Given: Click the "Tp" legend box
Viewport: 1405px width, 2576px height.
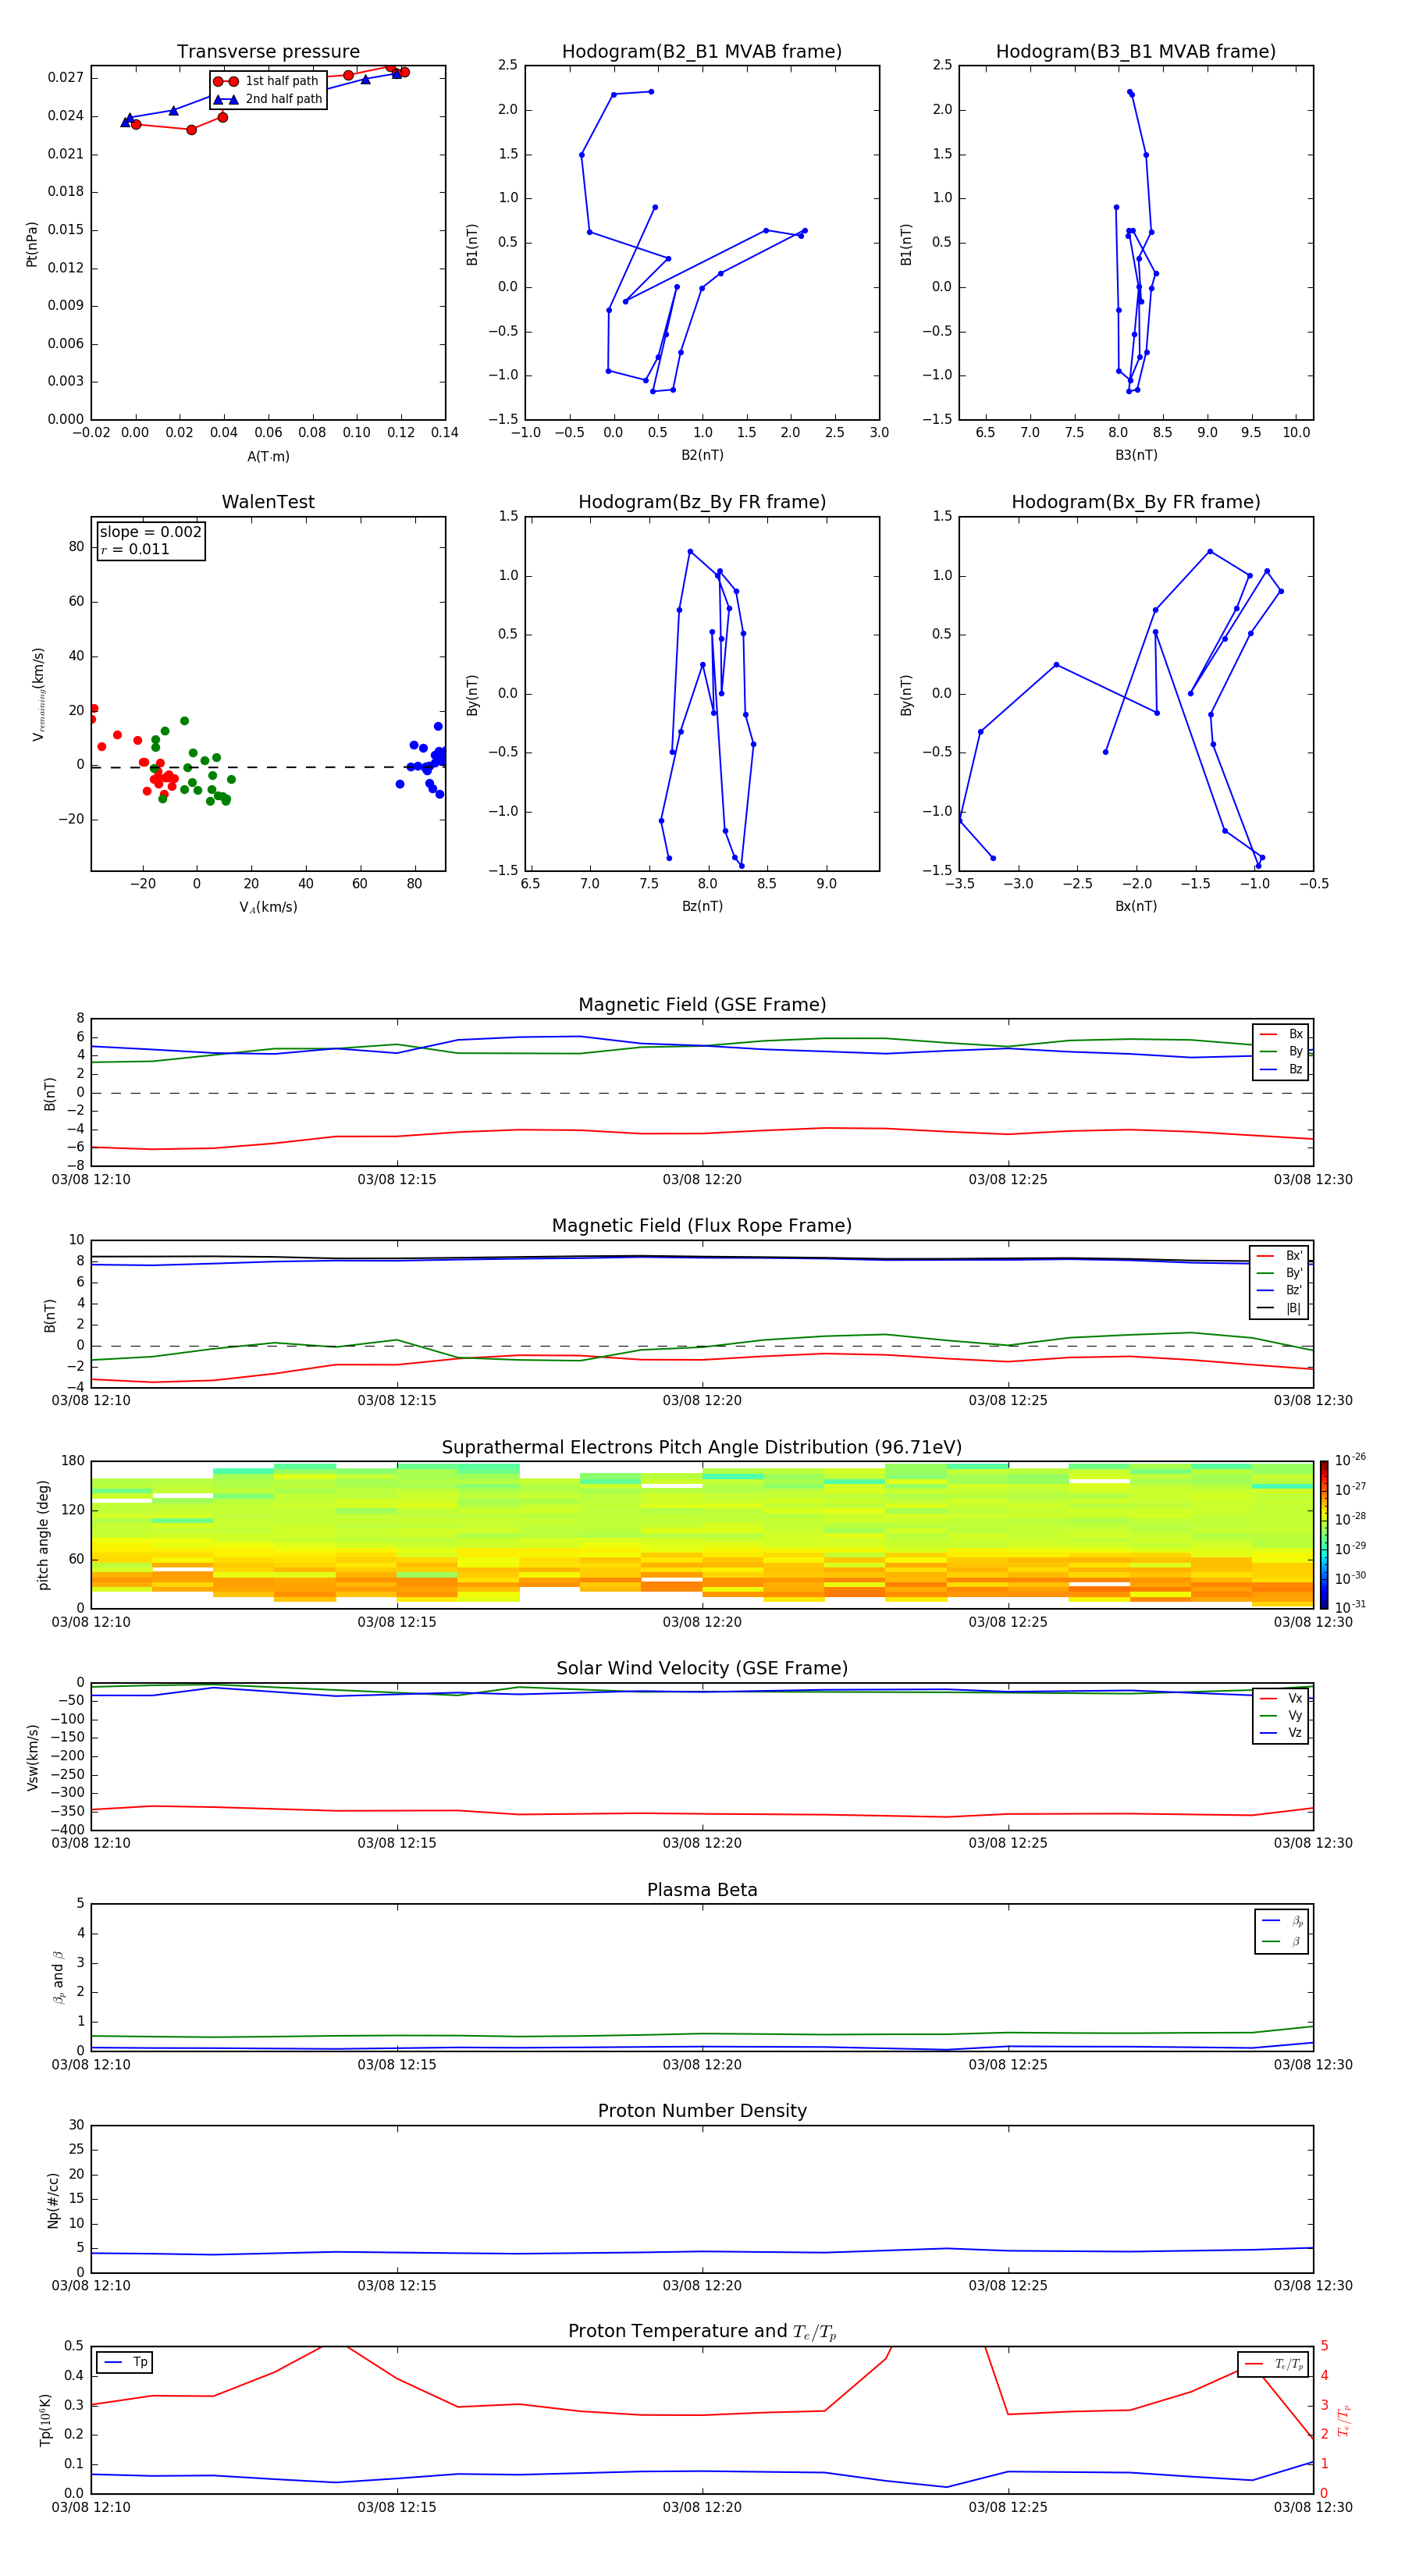Looking at the screenshot, I should (125, 2362).
